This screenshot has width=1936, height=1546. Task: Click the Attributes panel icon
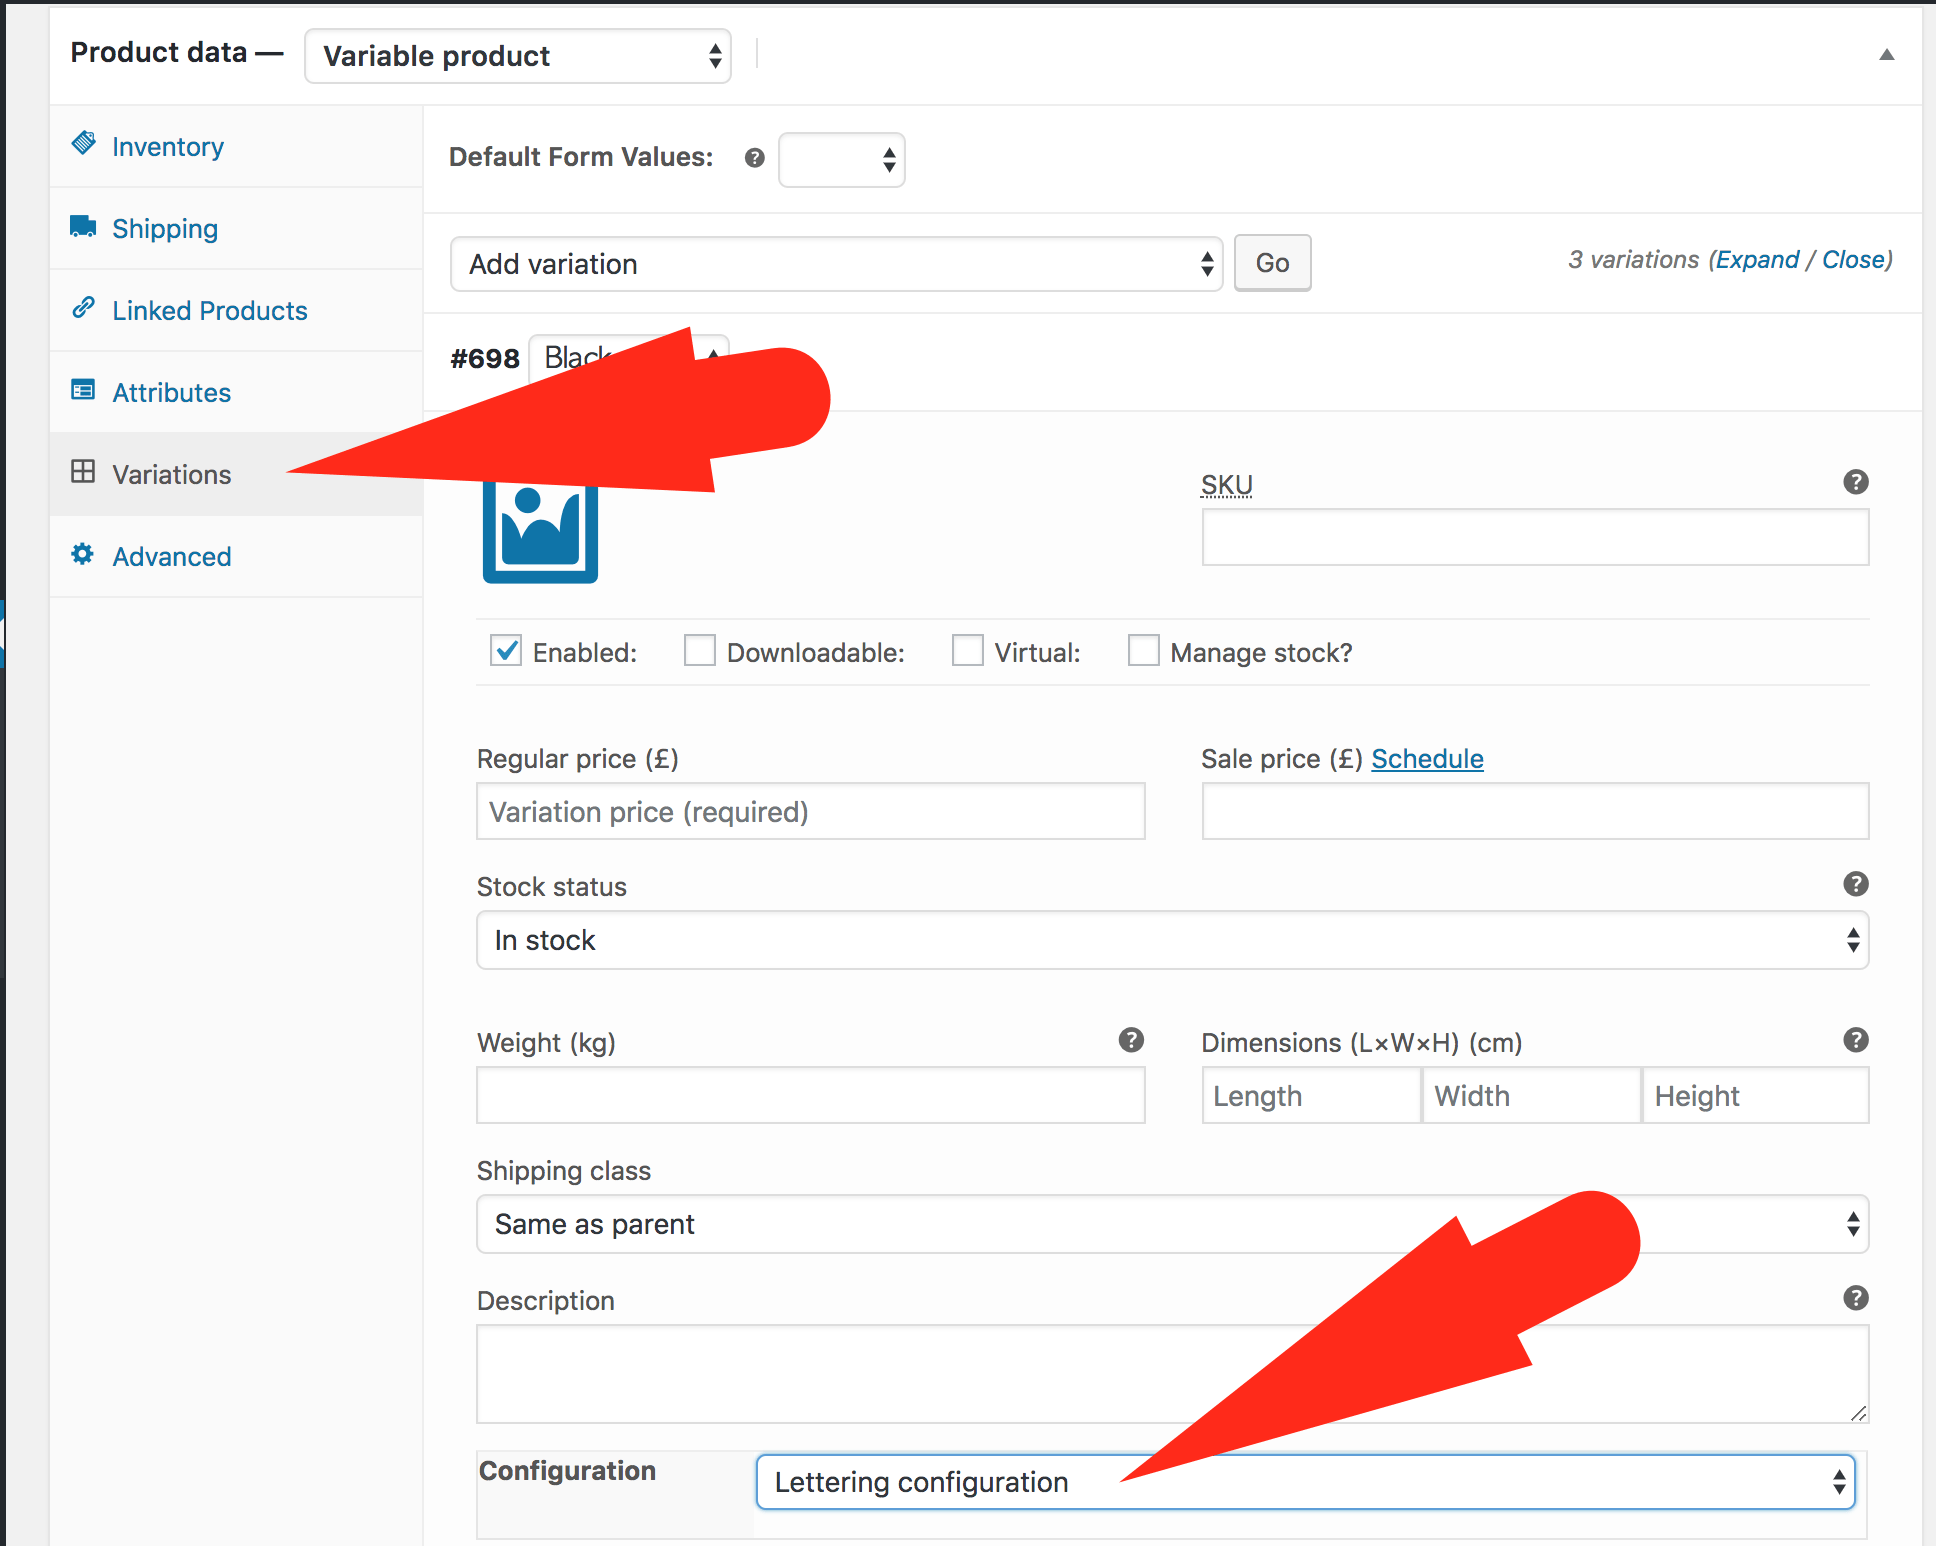coord(80,391)
